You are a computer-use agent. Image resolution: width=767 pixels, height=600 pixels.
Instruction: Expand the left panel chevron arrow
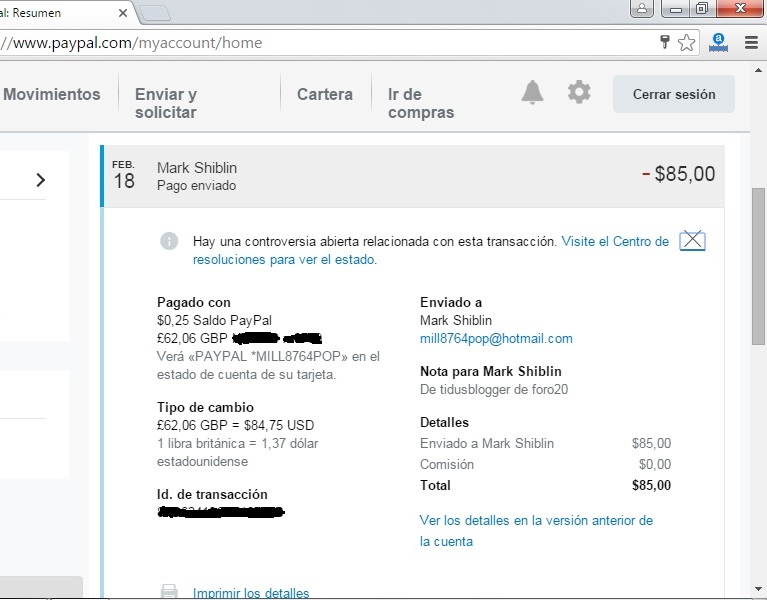40,180
